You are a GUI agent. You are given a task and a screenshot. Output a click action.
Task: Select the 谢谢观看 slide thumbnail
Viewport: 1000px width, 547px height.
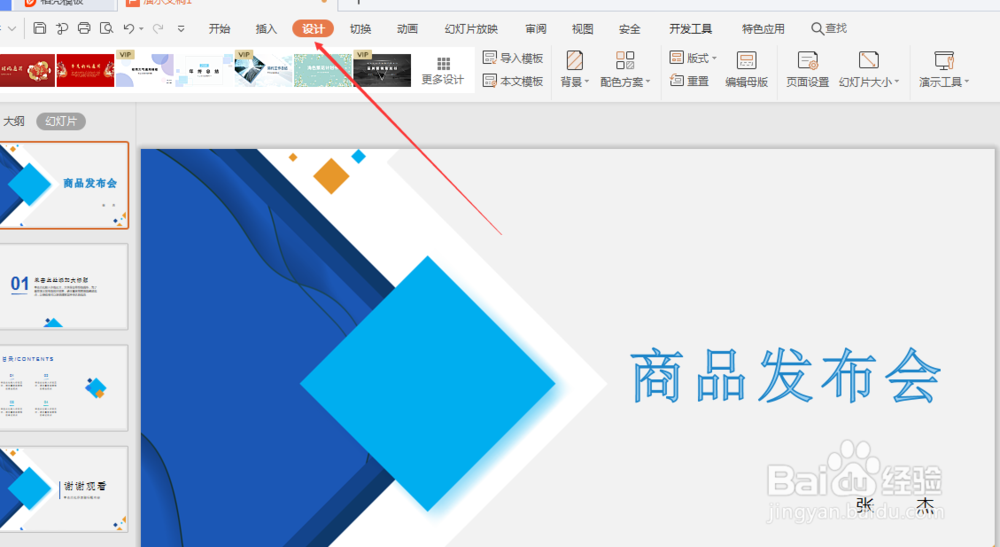(x=64, y=489)
